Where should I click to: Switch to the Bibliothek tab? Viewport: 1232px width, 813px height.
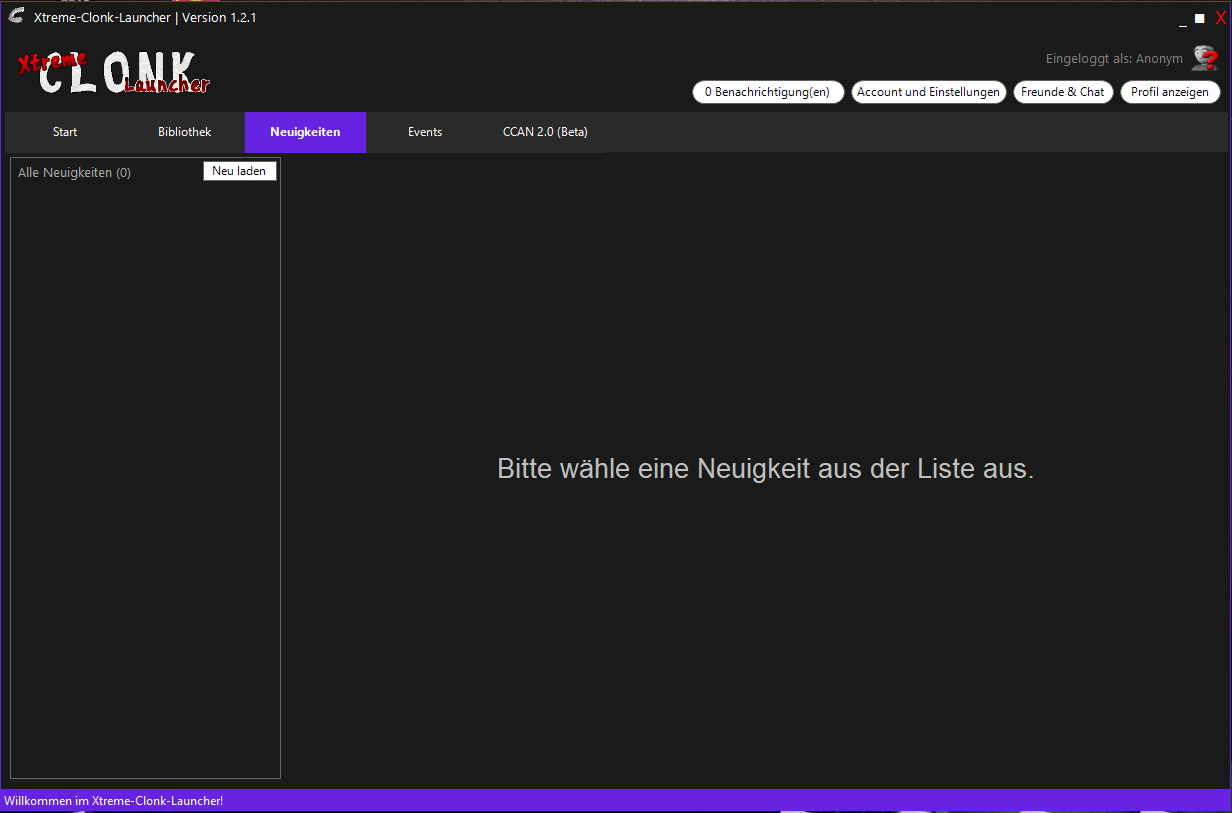185,132
